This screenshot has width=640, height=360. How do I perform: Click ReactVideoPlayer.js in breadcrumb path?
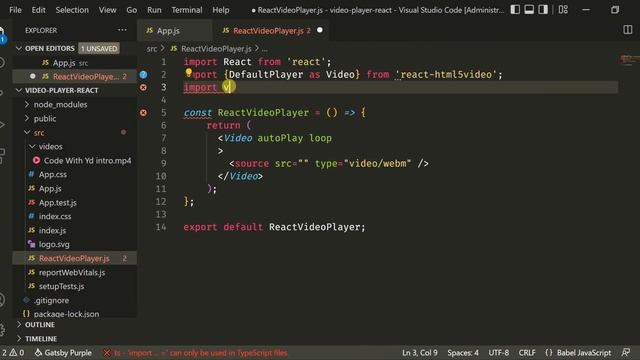(x=216, y=49)
